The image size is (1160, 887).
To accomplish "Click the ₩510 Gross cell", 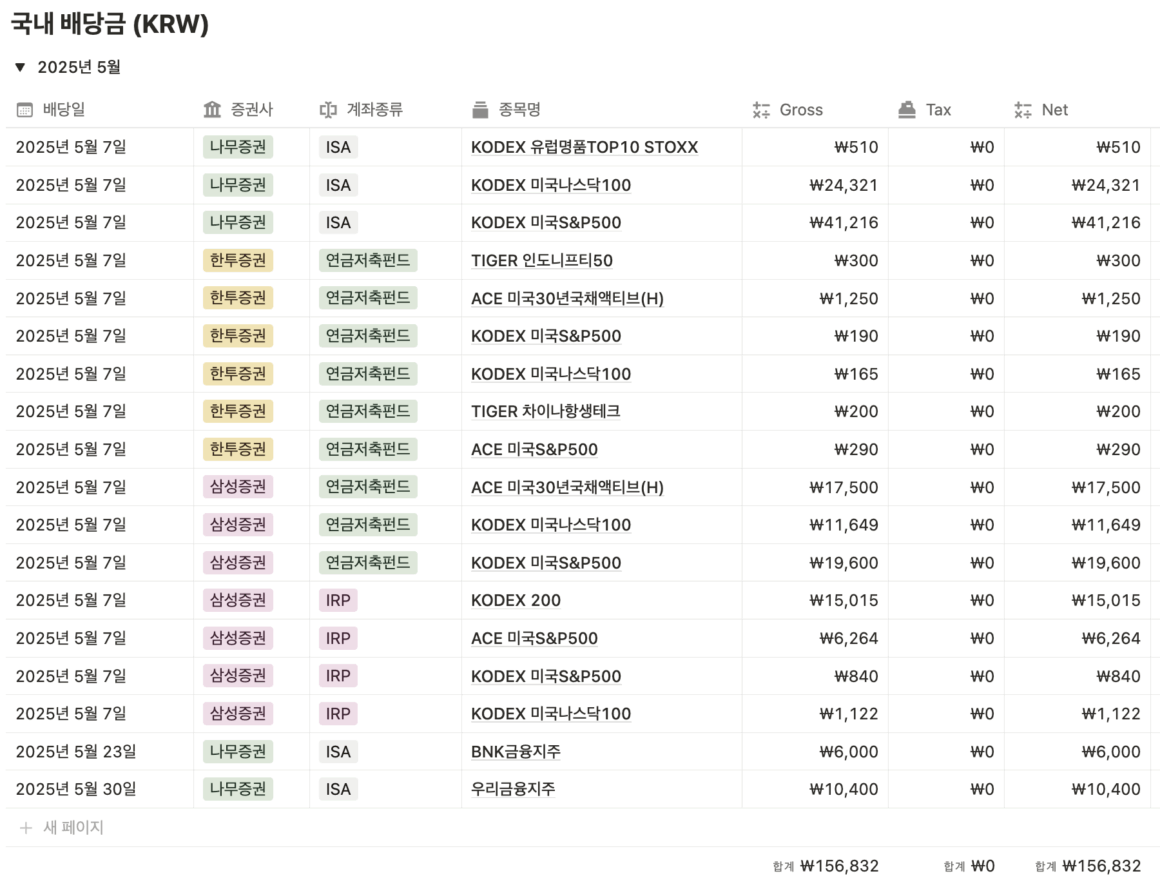I will pos(815,147).
